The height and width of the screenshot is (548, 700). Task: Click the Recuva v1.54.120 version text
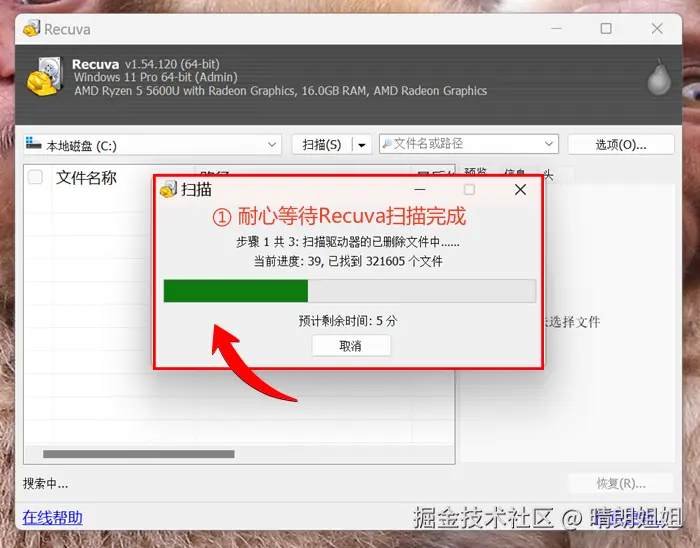click(x=146, y=64)
